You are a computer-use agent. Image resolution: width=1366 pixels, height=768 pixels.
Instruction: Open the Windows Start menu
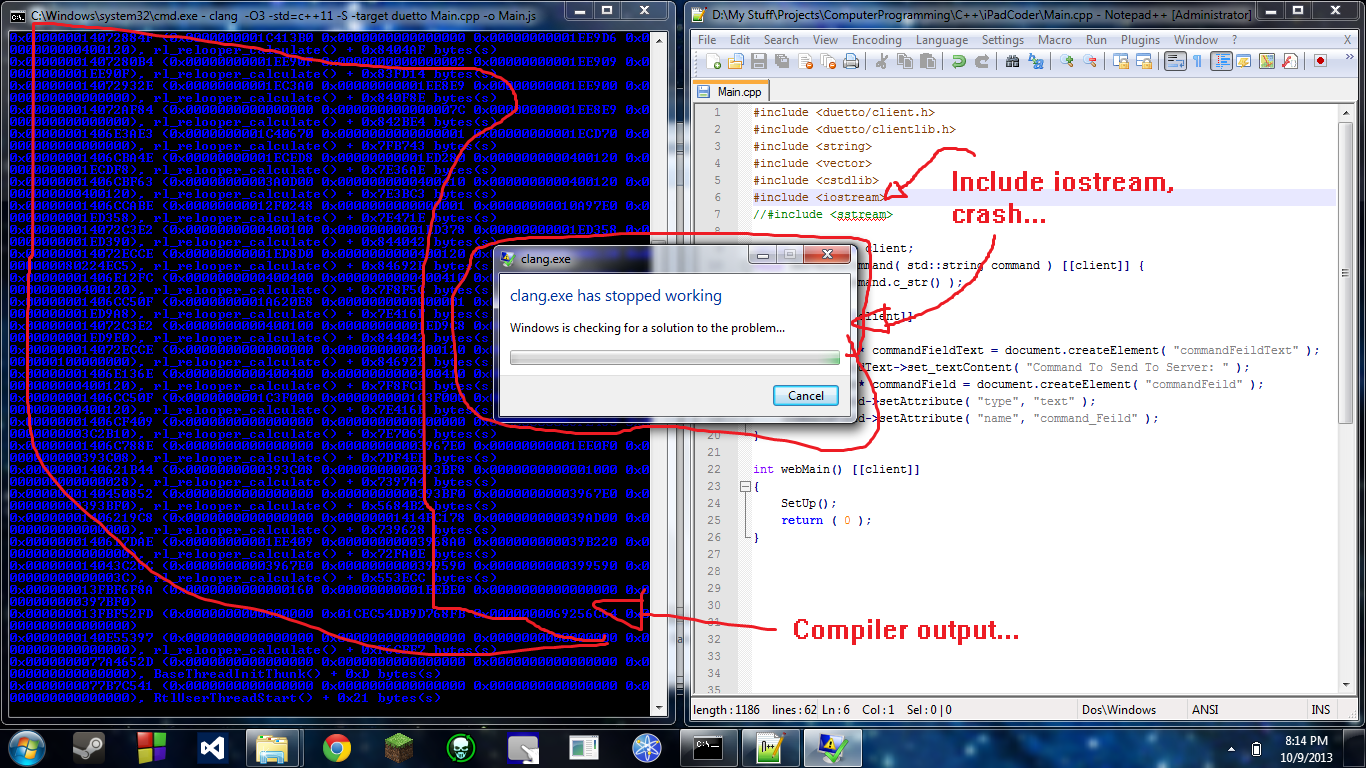coord(26,747)
